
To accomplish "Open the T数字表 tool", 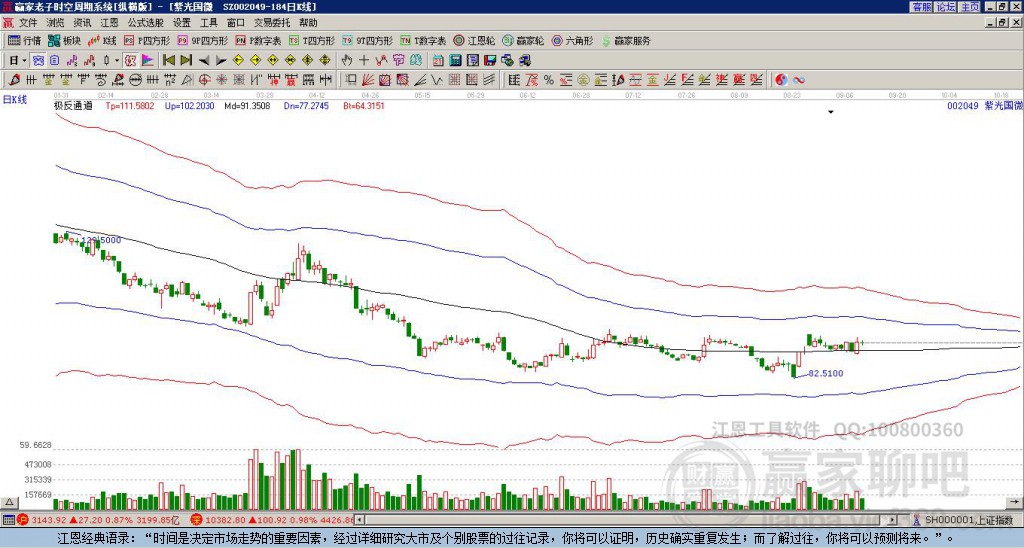I will pos(423,40).
